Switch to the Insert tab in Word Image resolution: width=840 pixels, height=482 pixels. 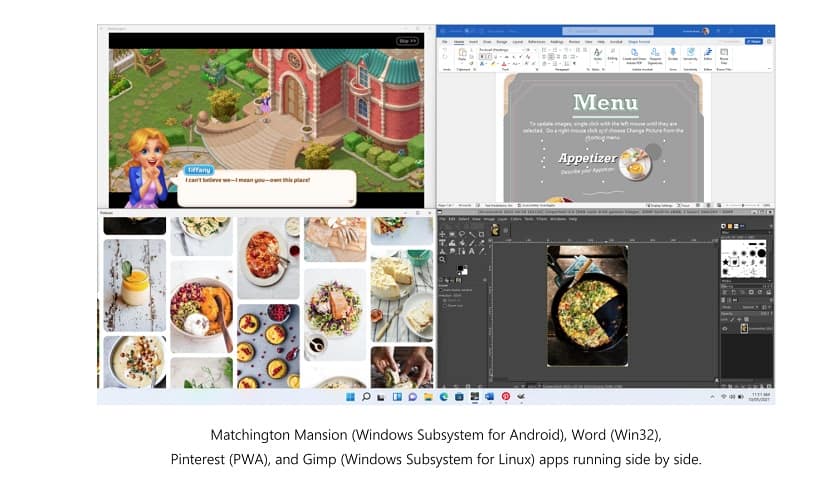(x=473, y=41)
